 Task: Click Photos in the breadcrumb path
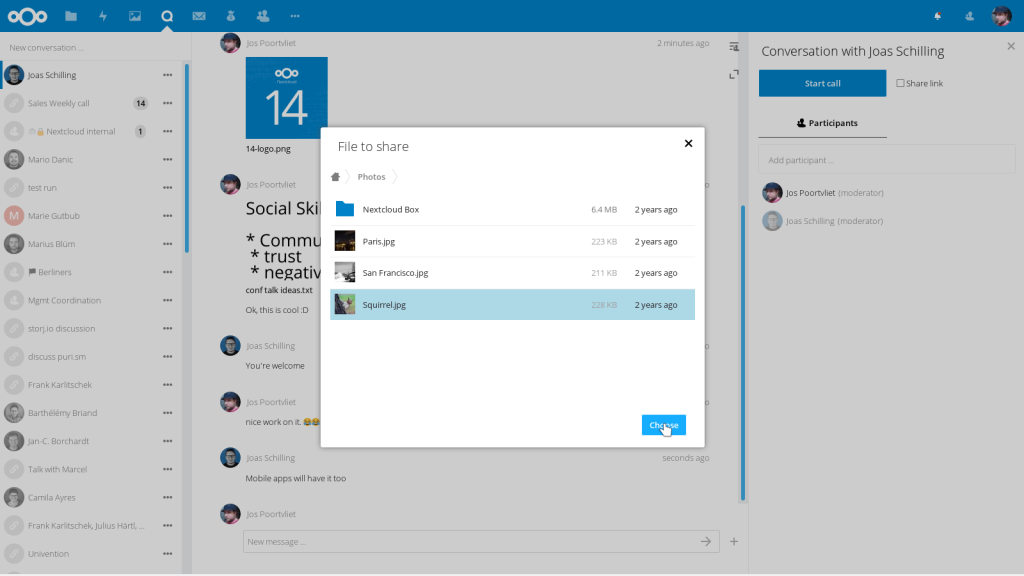[371, 177]
